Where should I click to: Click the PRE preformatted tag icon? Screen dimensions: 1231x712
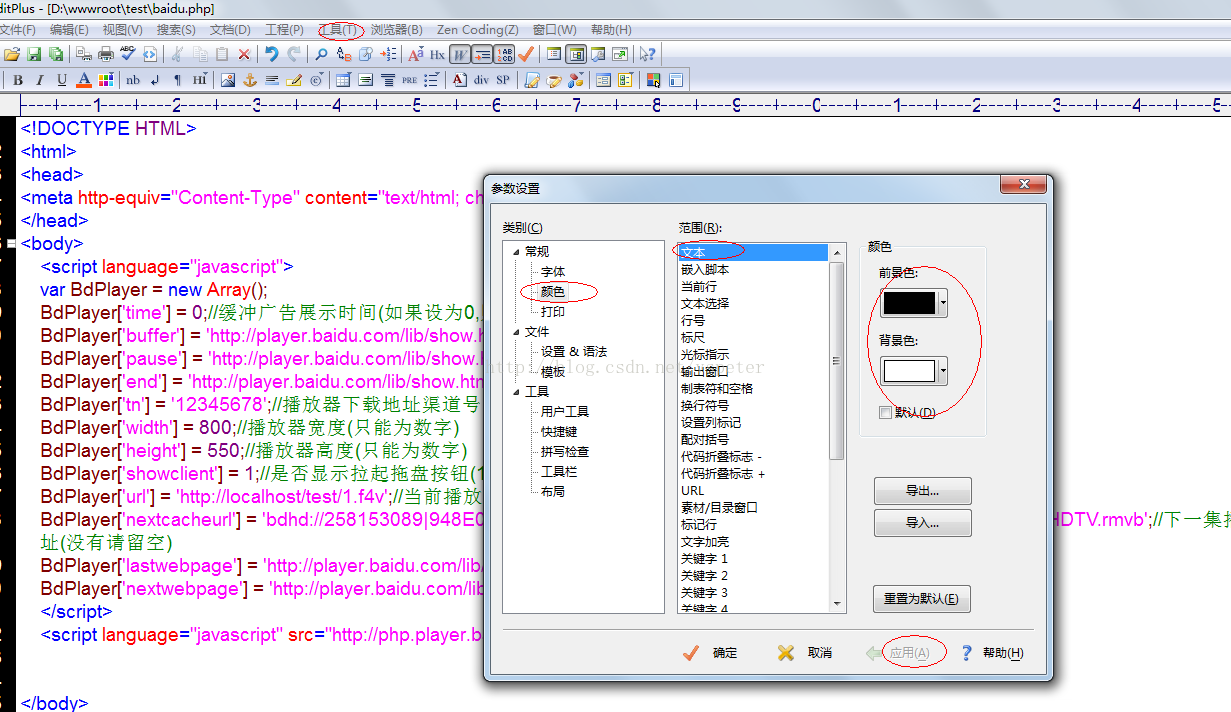coord(410,80)
